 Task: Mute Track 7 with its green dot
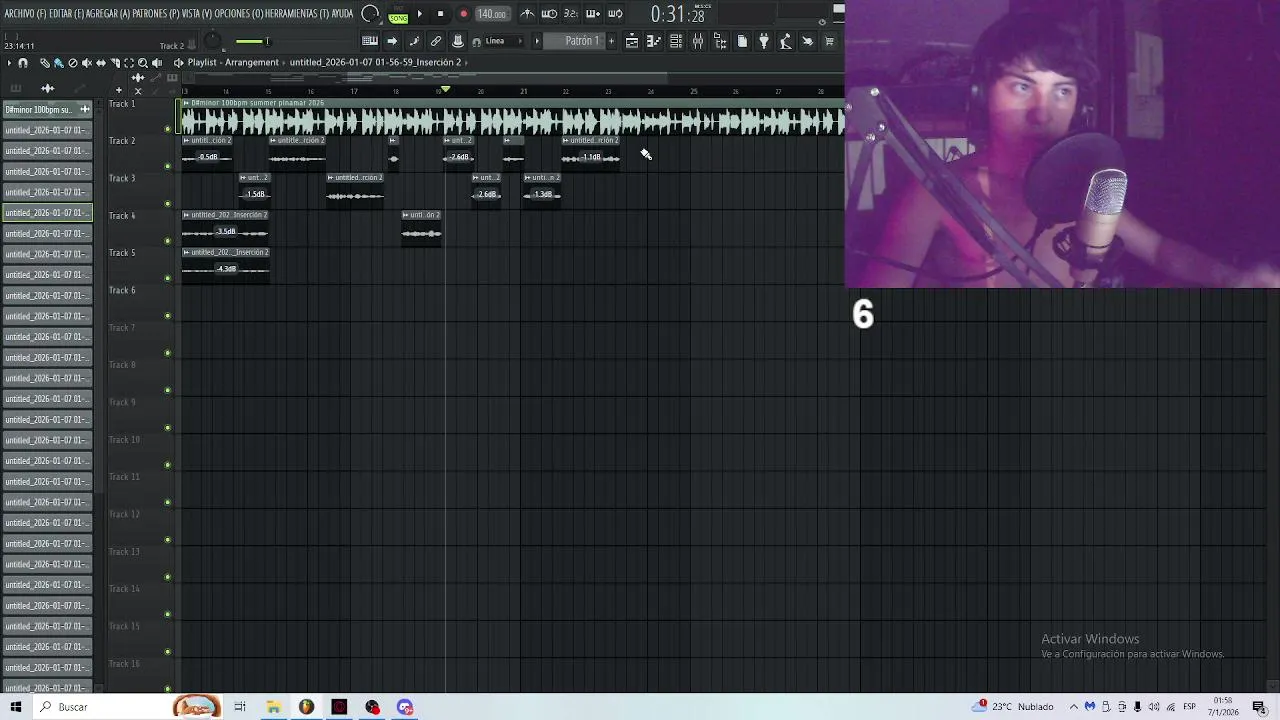coord(167,353)
